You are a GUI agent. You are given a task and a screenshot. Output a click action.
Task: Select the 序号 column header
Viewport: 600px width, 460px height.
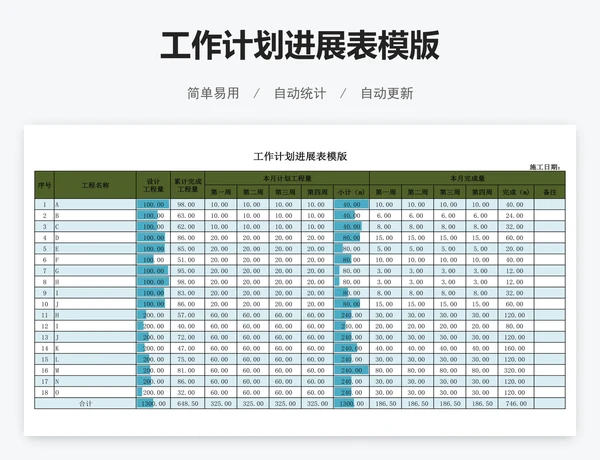pos(44,185)
